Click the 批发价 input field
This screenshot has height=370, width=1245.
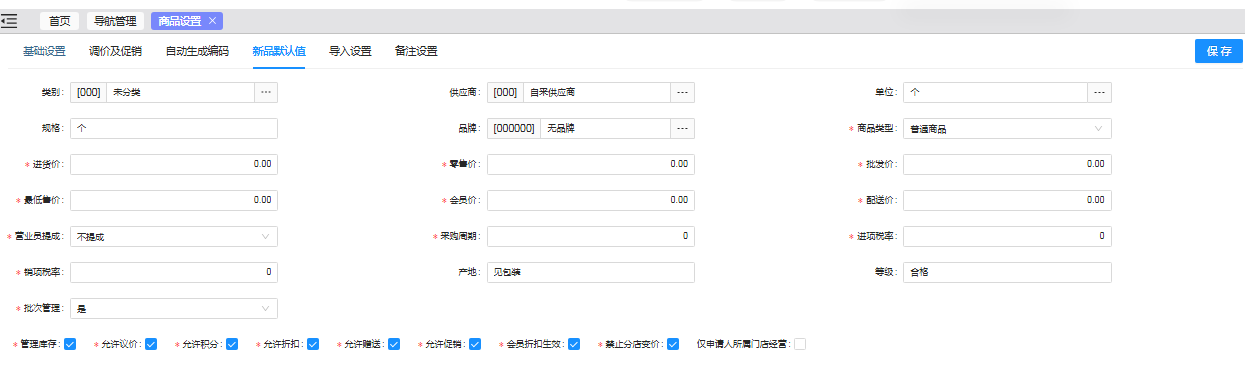click(x=1007, y=164)
